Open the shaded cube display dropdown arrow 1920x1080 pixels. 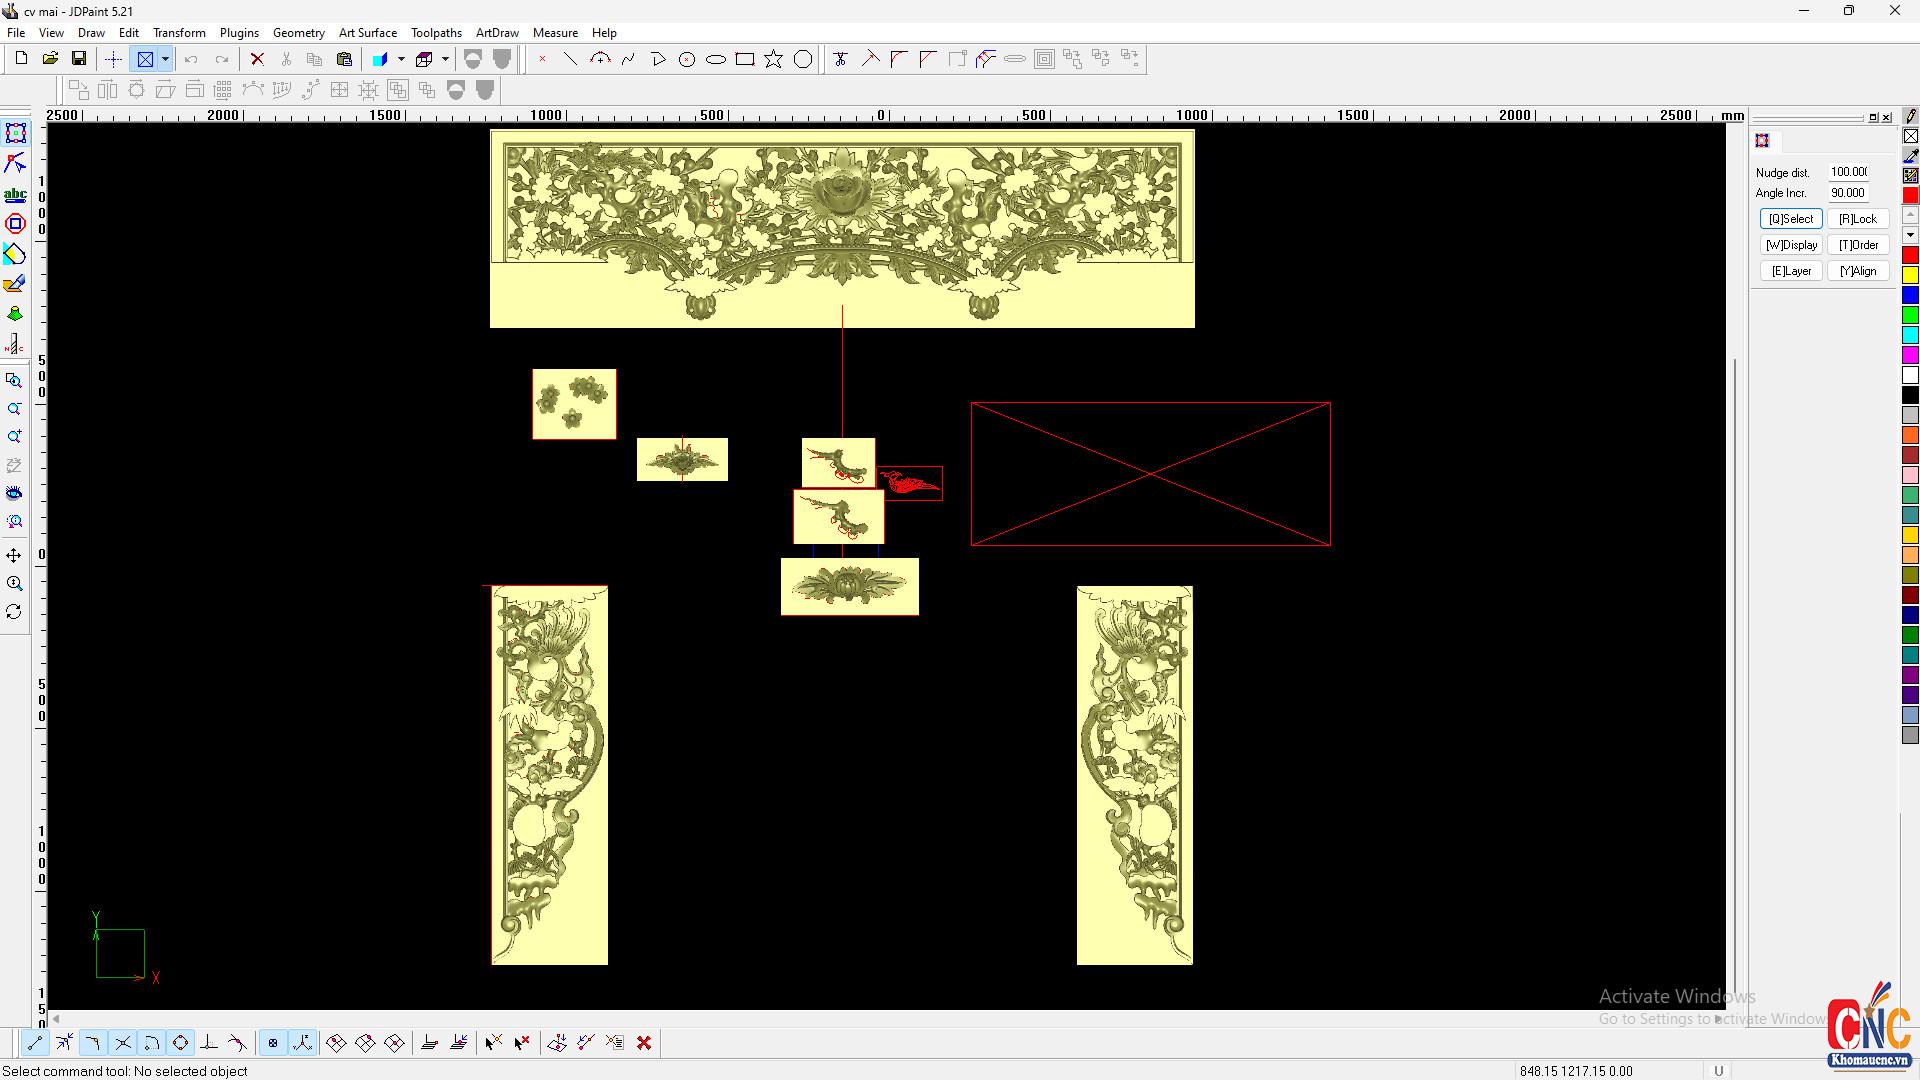(401, 59)
